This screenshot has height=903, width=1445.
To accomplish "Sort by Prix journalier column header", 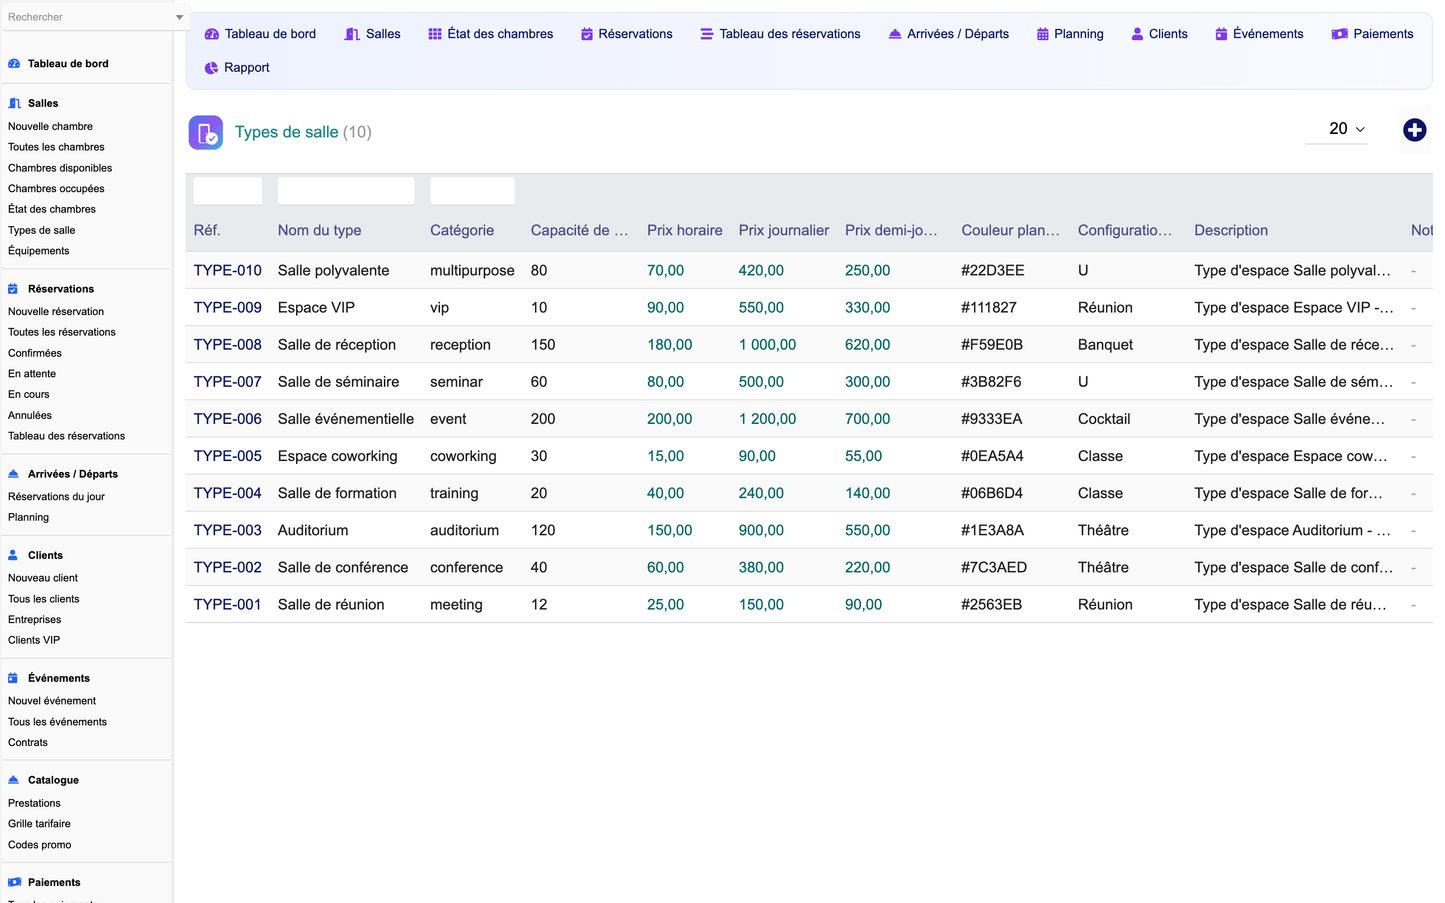I will pos(783,231).
